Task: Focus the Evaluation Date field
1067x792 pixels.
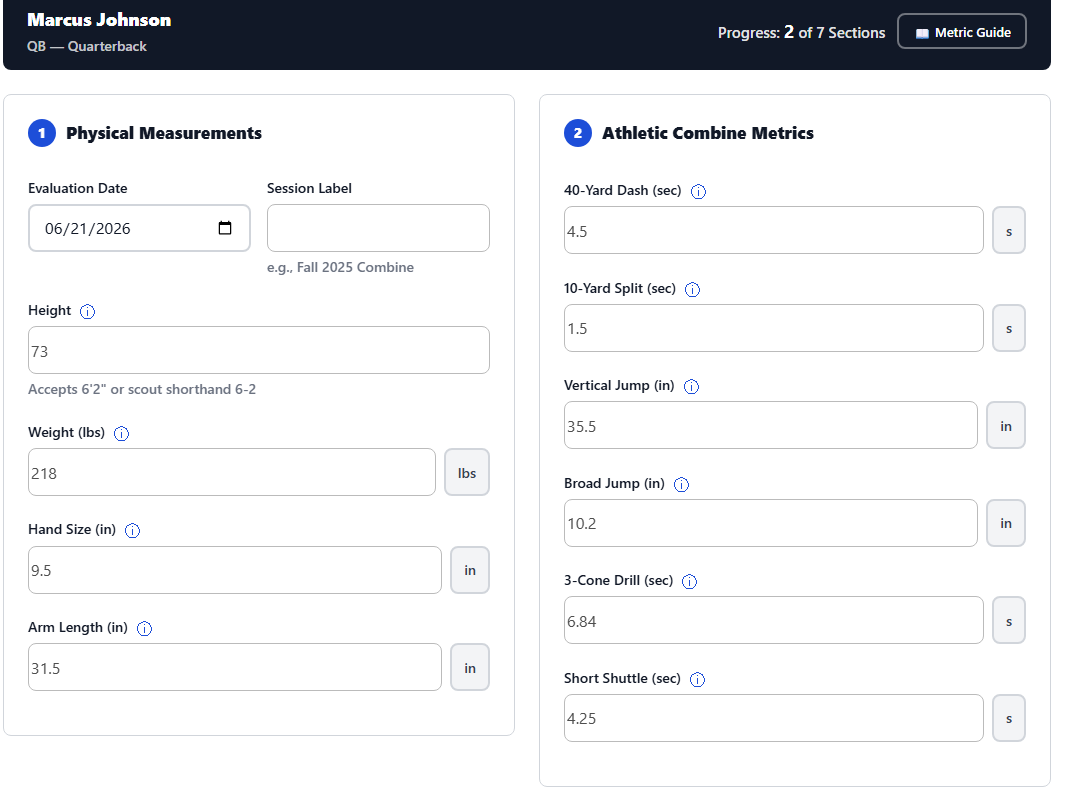Action: [x=139, y=228]
